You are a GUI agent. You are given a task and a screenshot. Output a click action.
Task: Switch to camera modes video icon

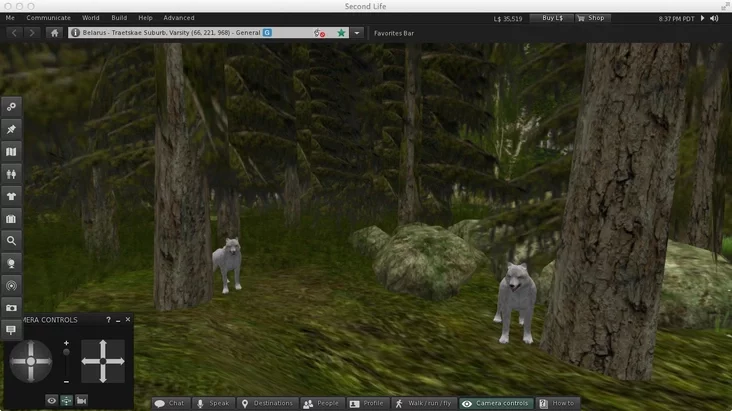click(82, 401)
